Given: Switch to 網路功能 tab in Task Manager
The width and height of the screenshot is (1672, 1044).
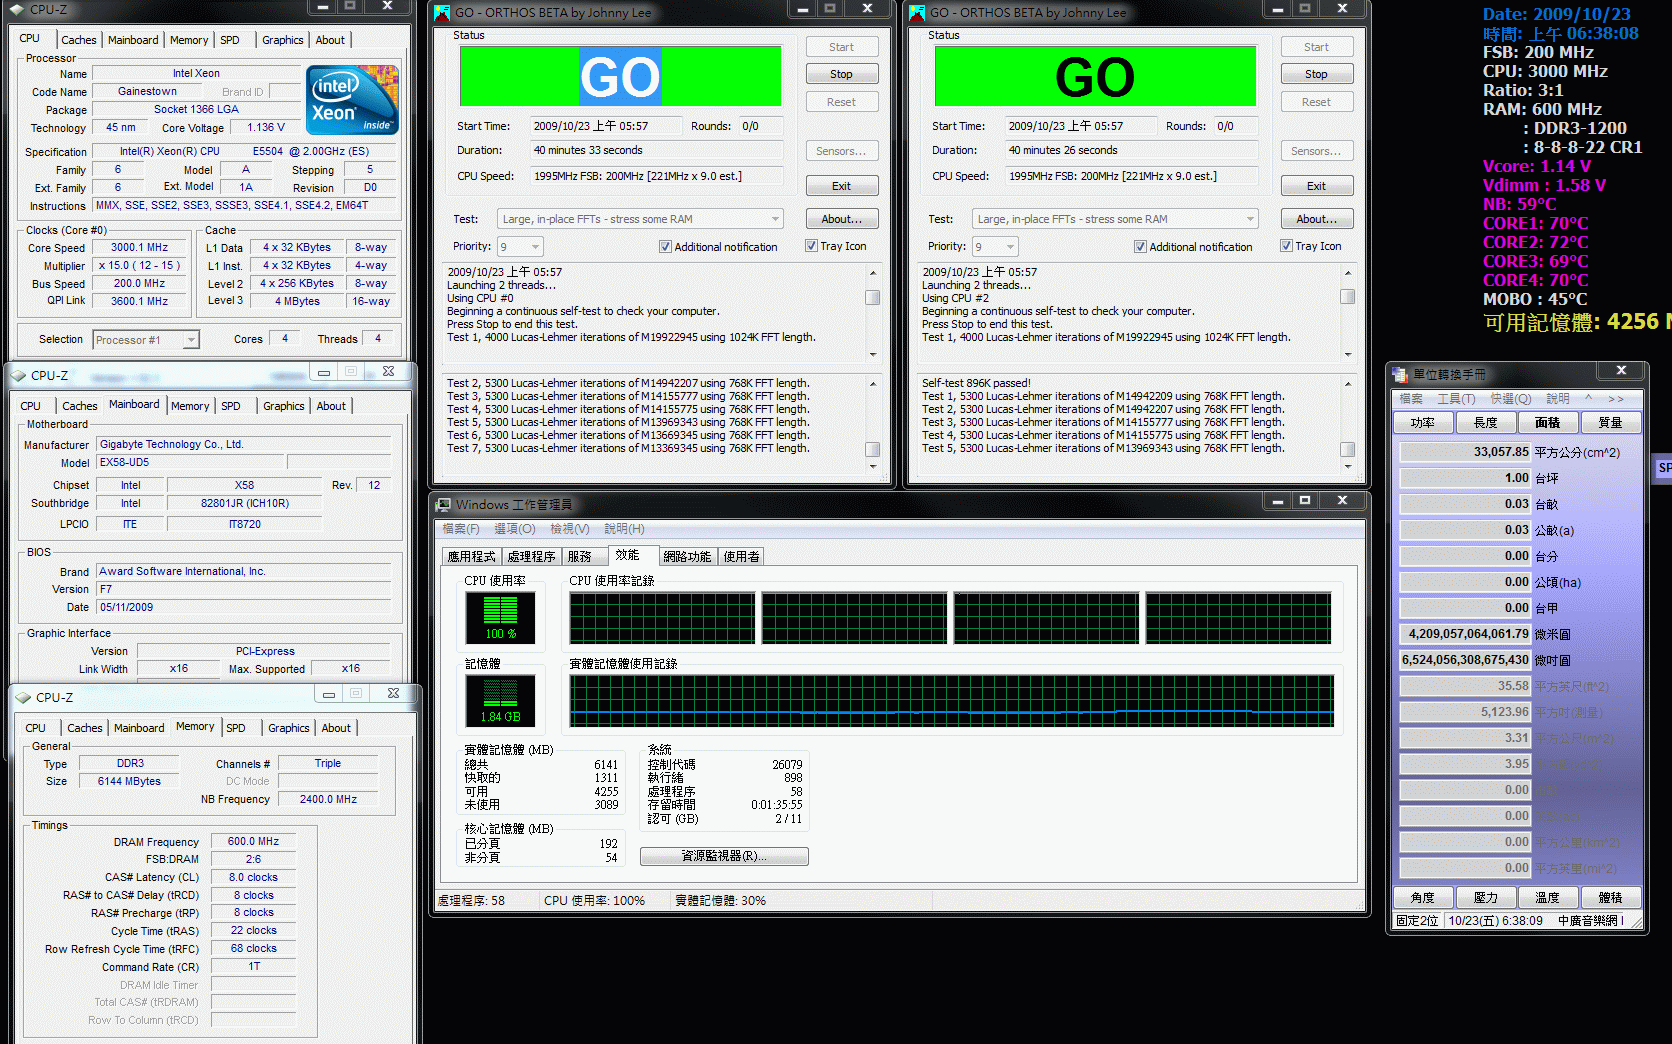Looking at the screenshot, I should (x=687, y=557).
